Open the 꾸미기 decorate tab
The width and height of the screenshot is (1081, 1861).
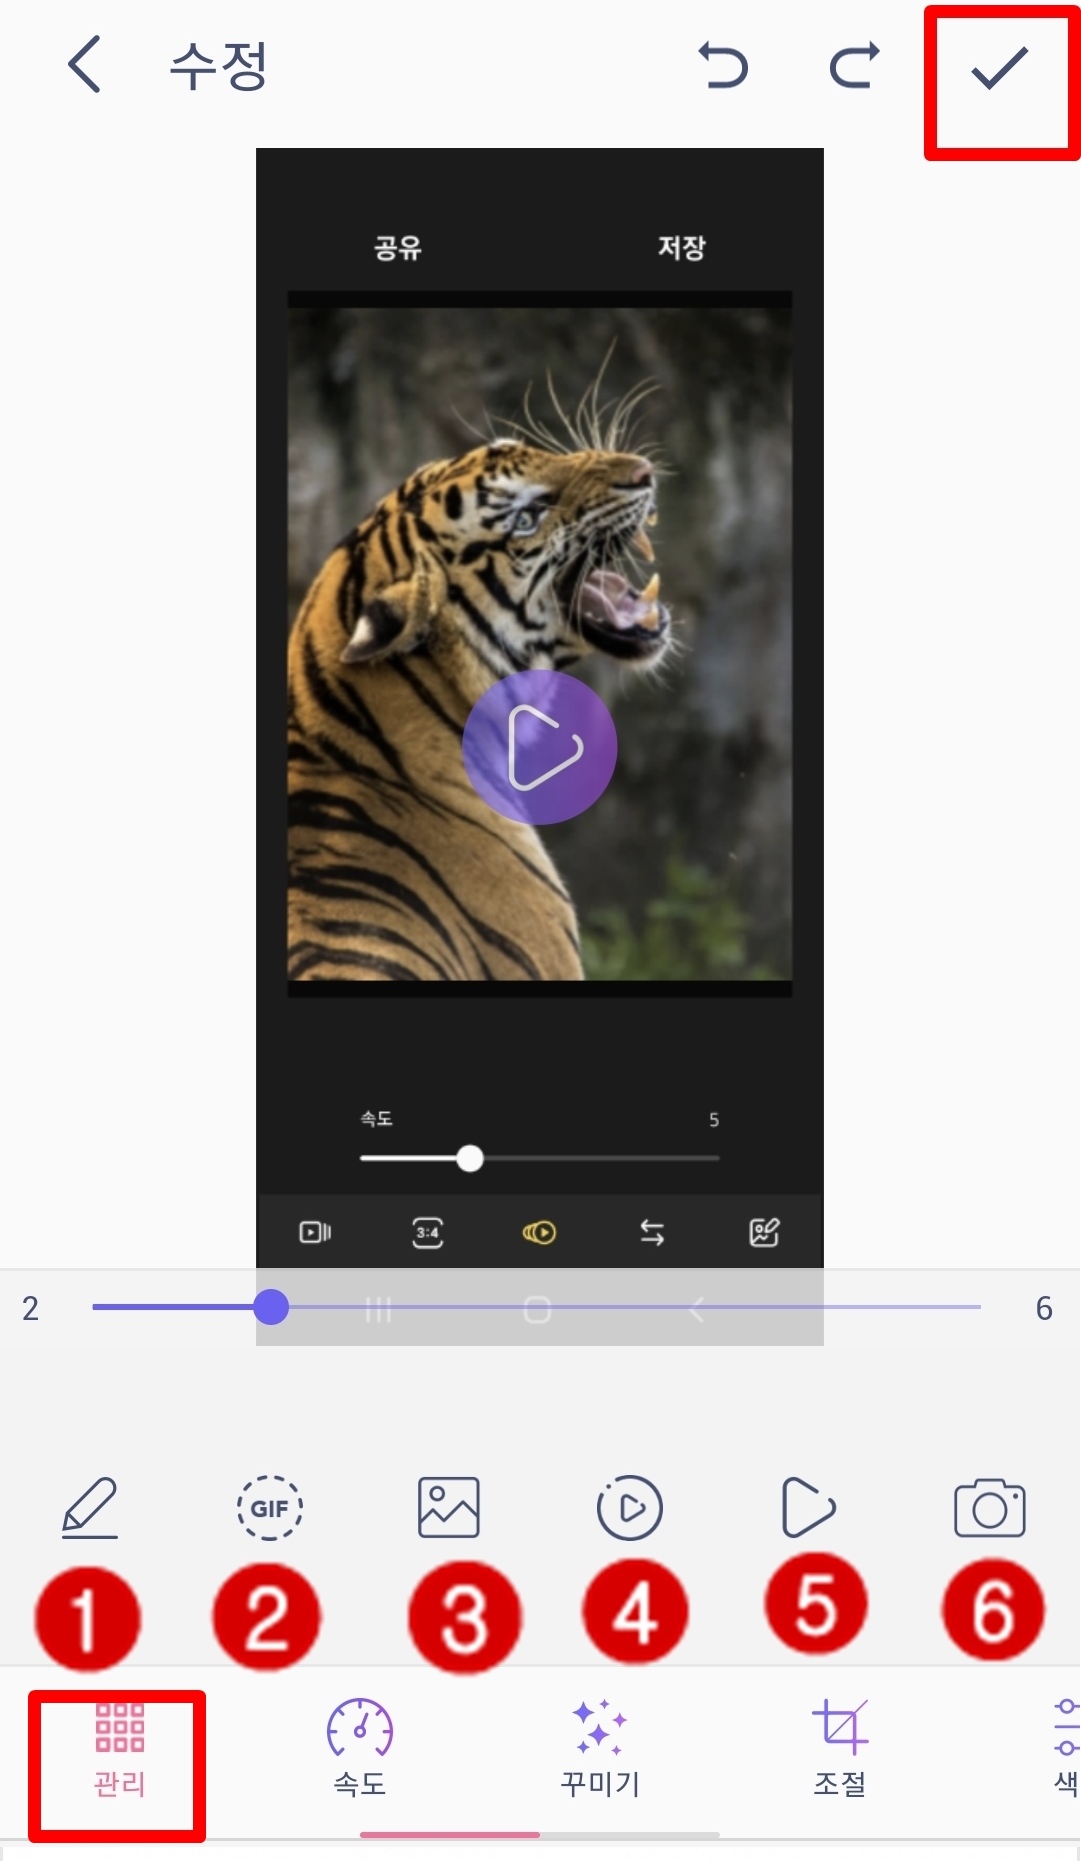(600, 1749)
